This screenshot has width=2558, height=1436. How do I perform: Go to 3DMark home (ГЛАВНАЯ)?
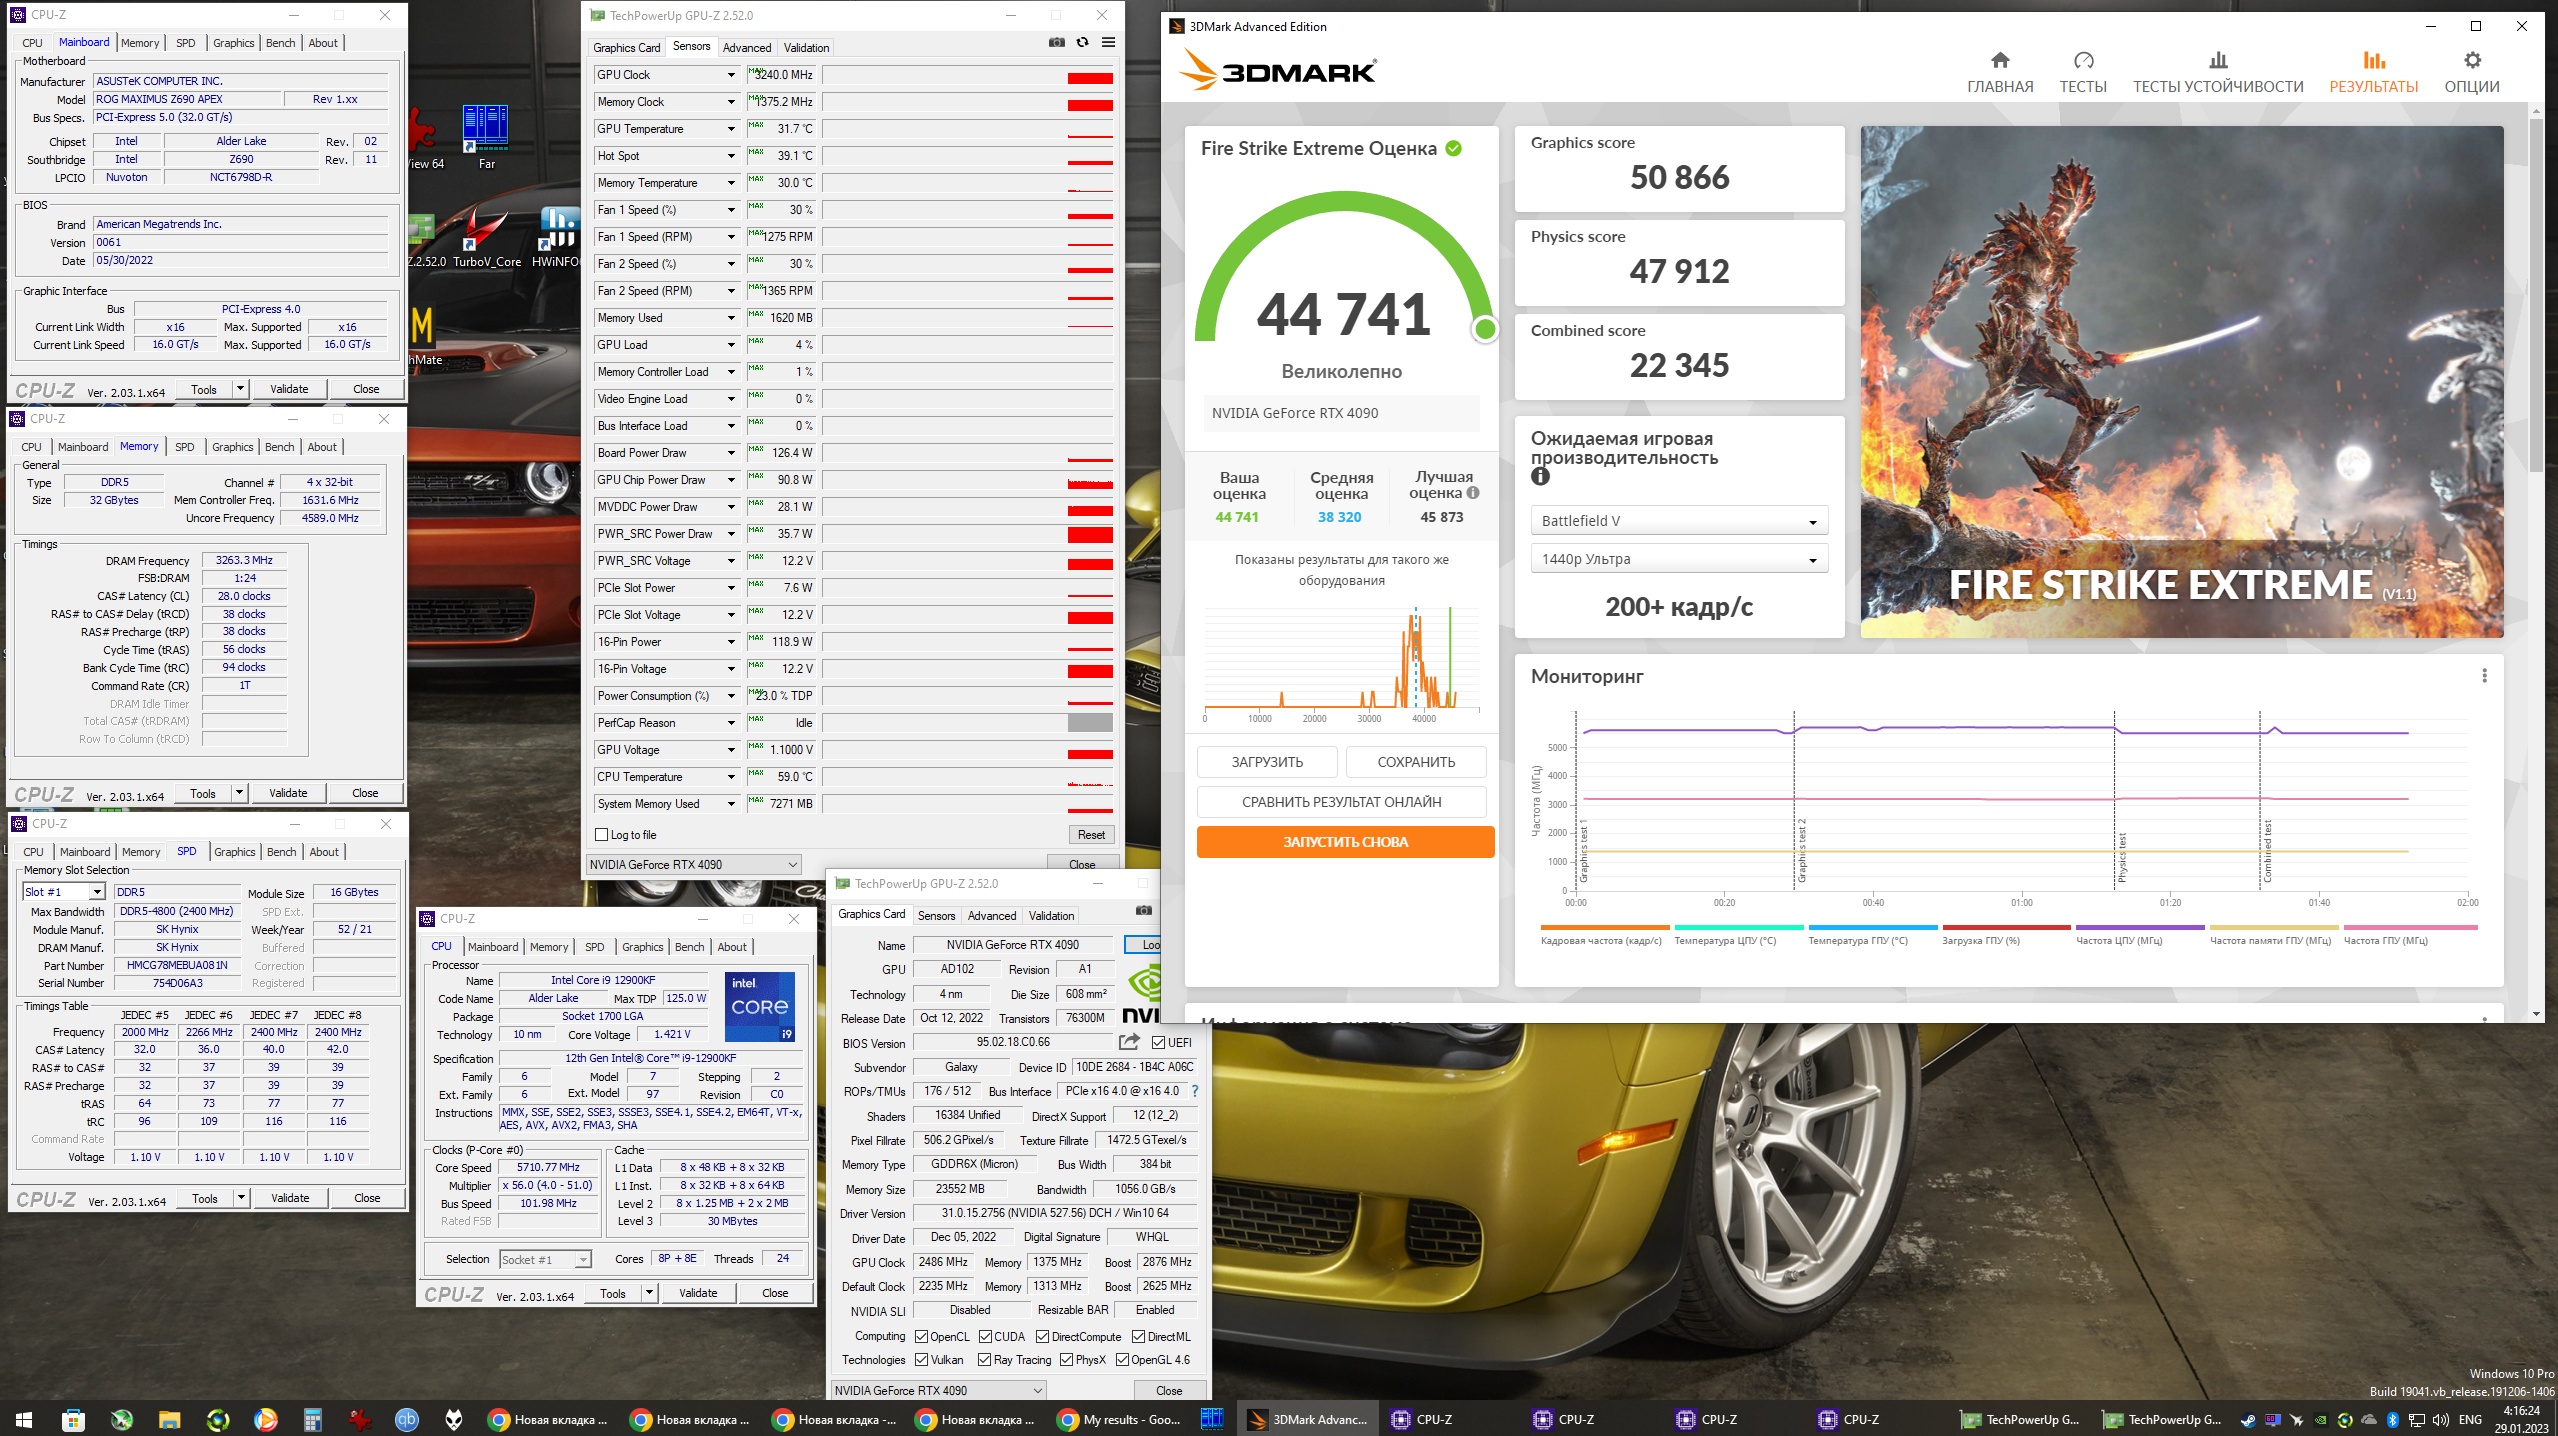(x=2000, y=72)
